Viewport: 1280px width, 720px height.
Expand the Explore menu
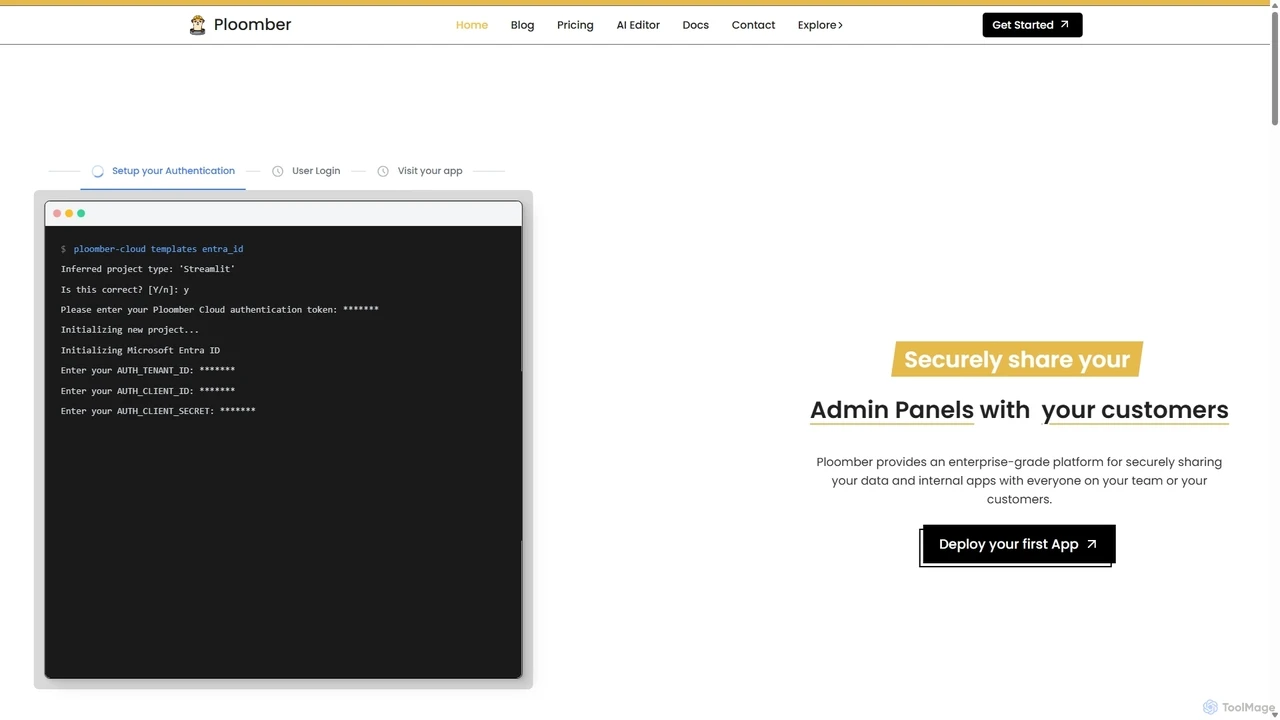click(x=820, y=25)
